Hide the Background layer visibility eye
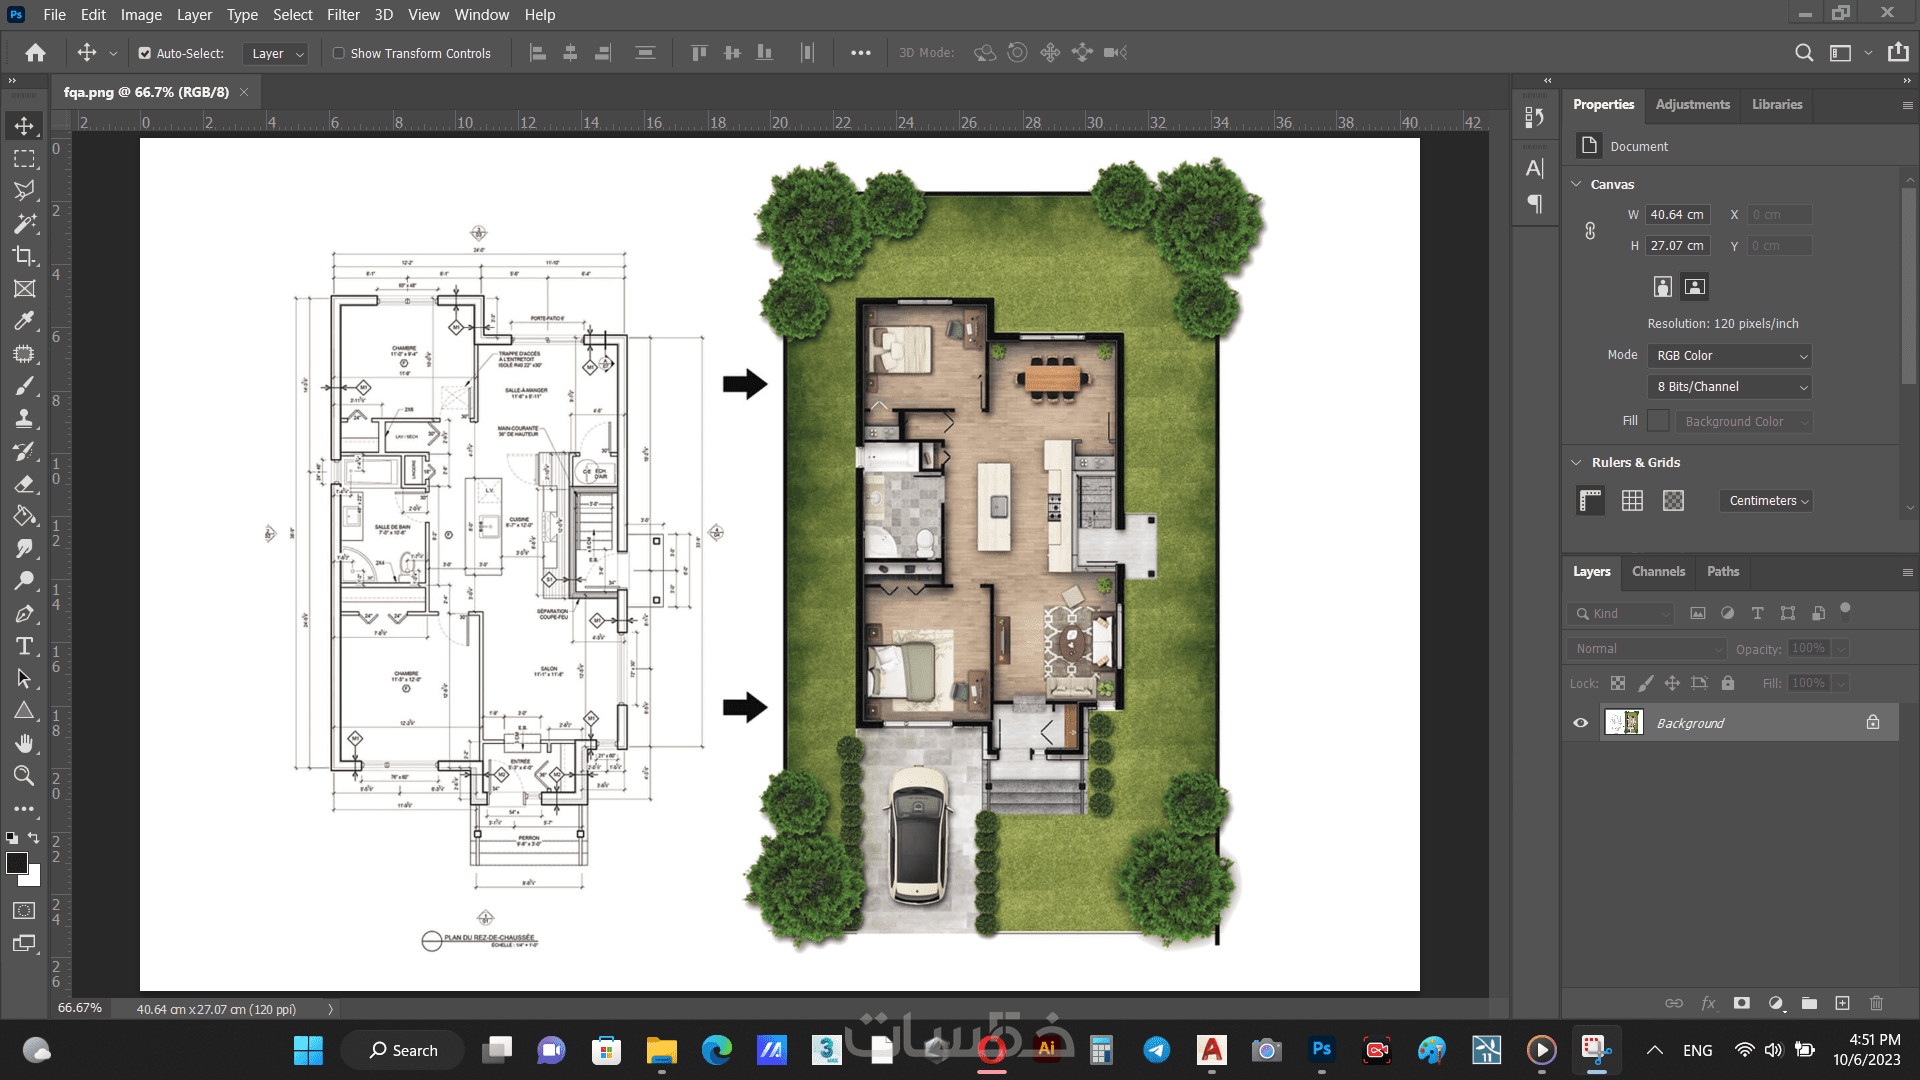 [1581, 723]
